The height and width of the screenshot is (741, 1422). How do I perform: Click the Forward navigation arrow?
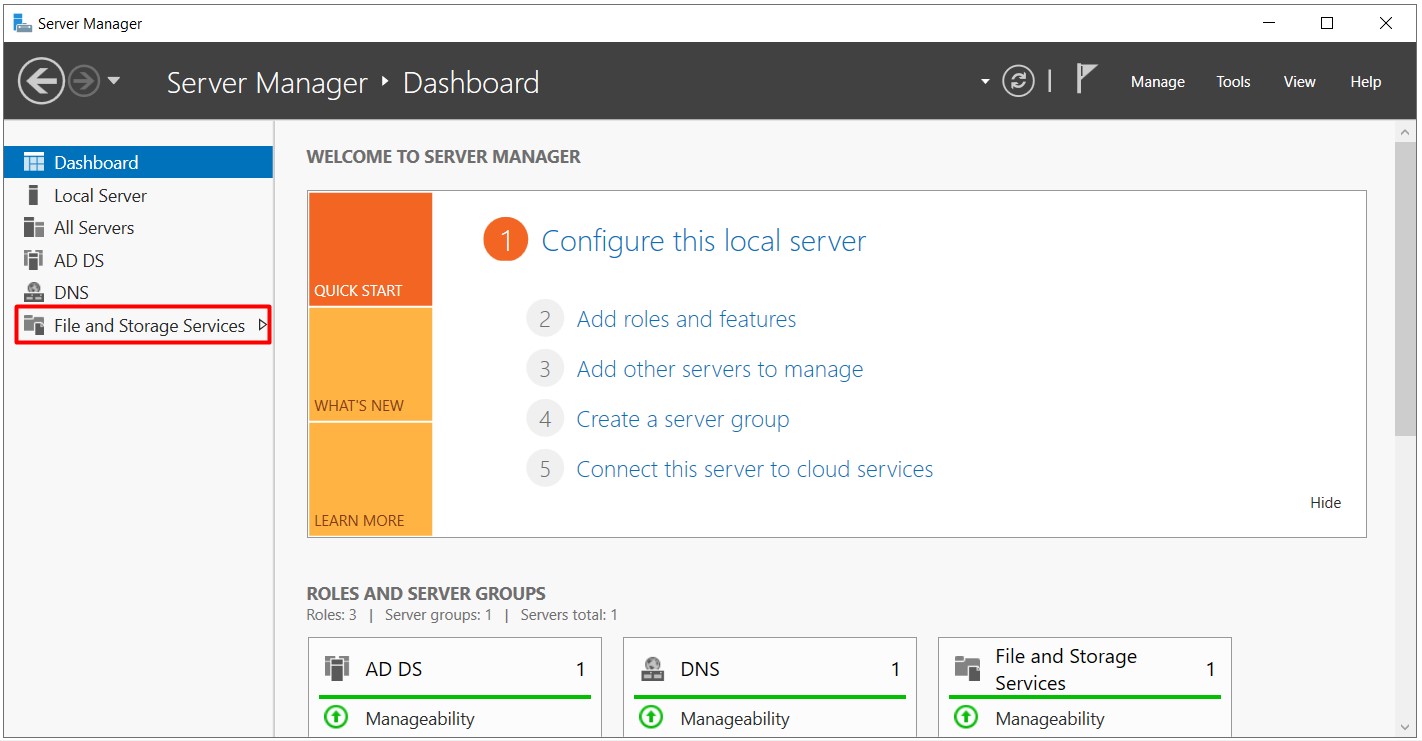point(85,81)
